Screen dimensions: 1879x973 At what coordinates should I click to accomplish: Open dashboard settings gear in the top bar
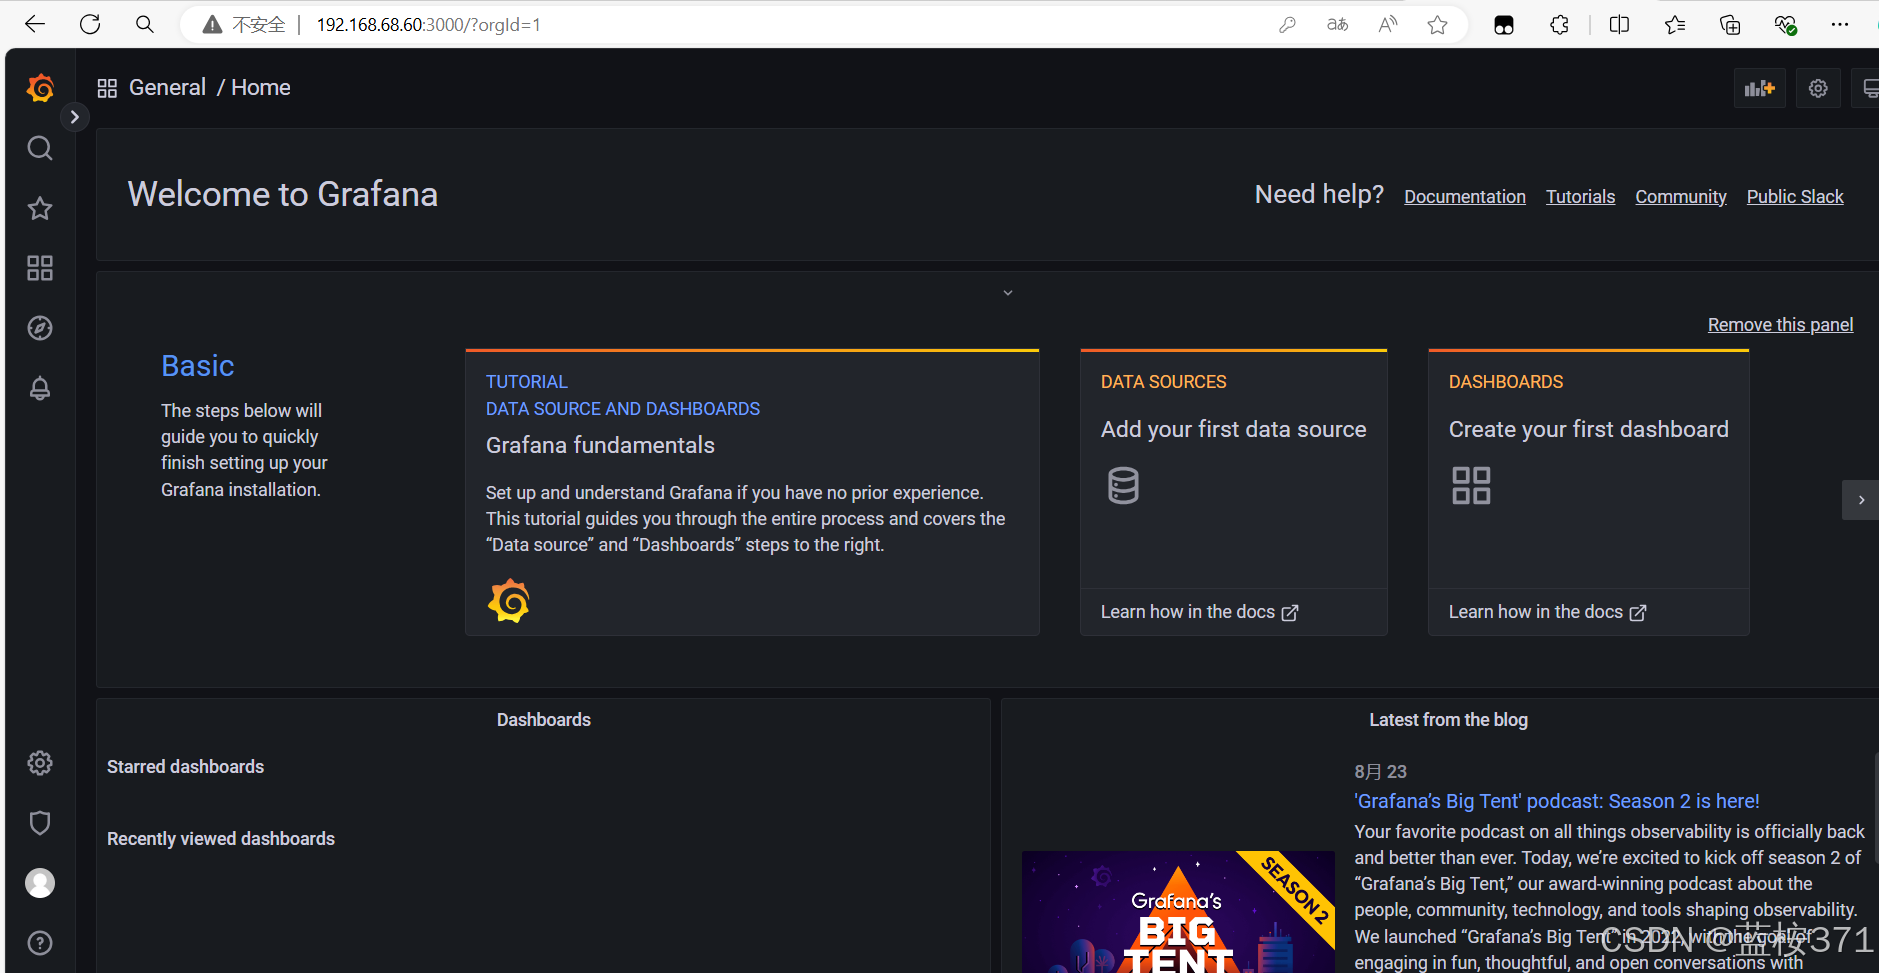click(1818, 89)
